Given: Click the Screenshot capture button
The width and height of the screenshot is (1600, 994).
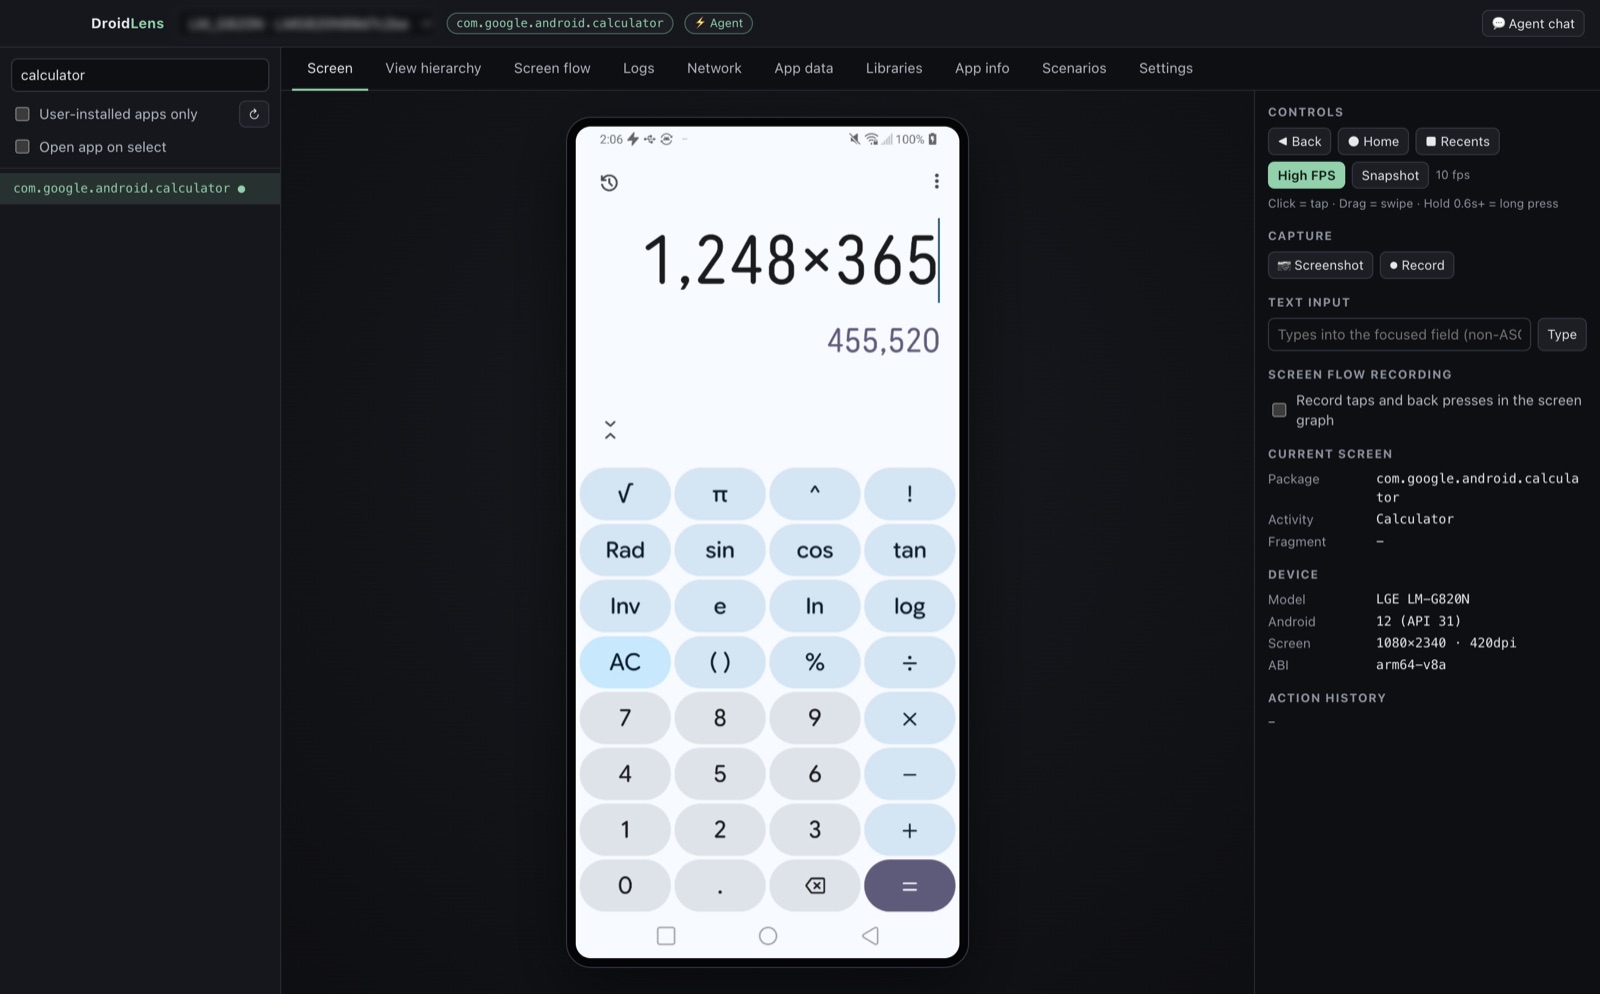Looking at the screenshot, I should (1320, 265).
